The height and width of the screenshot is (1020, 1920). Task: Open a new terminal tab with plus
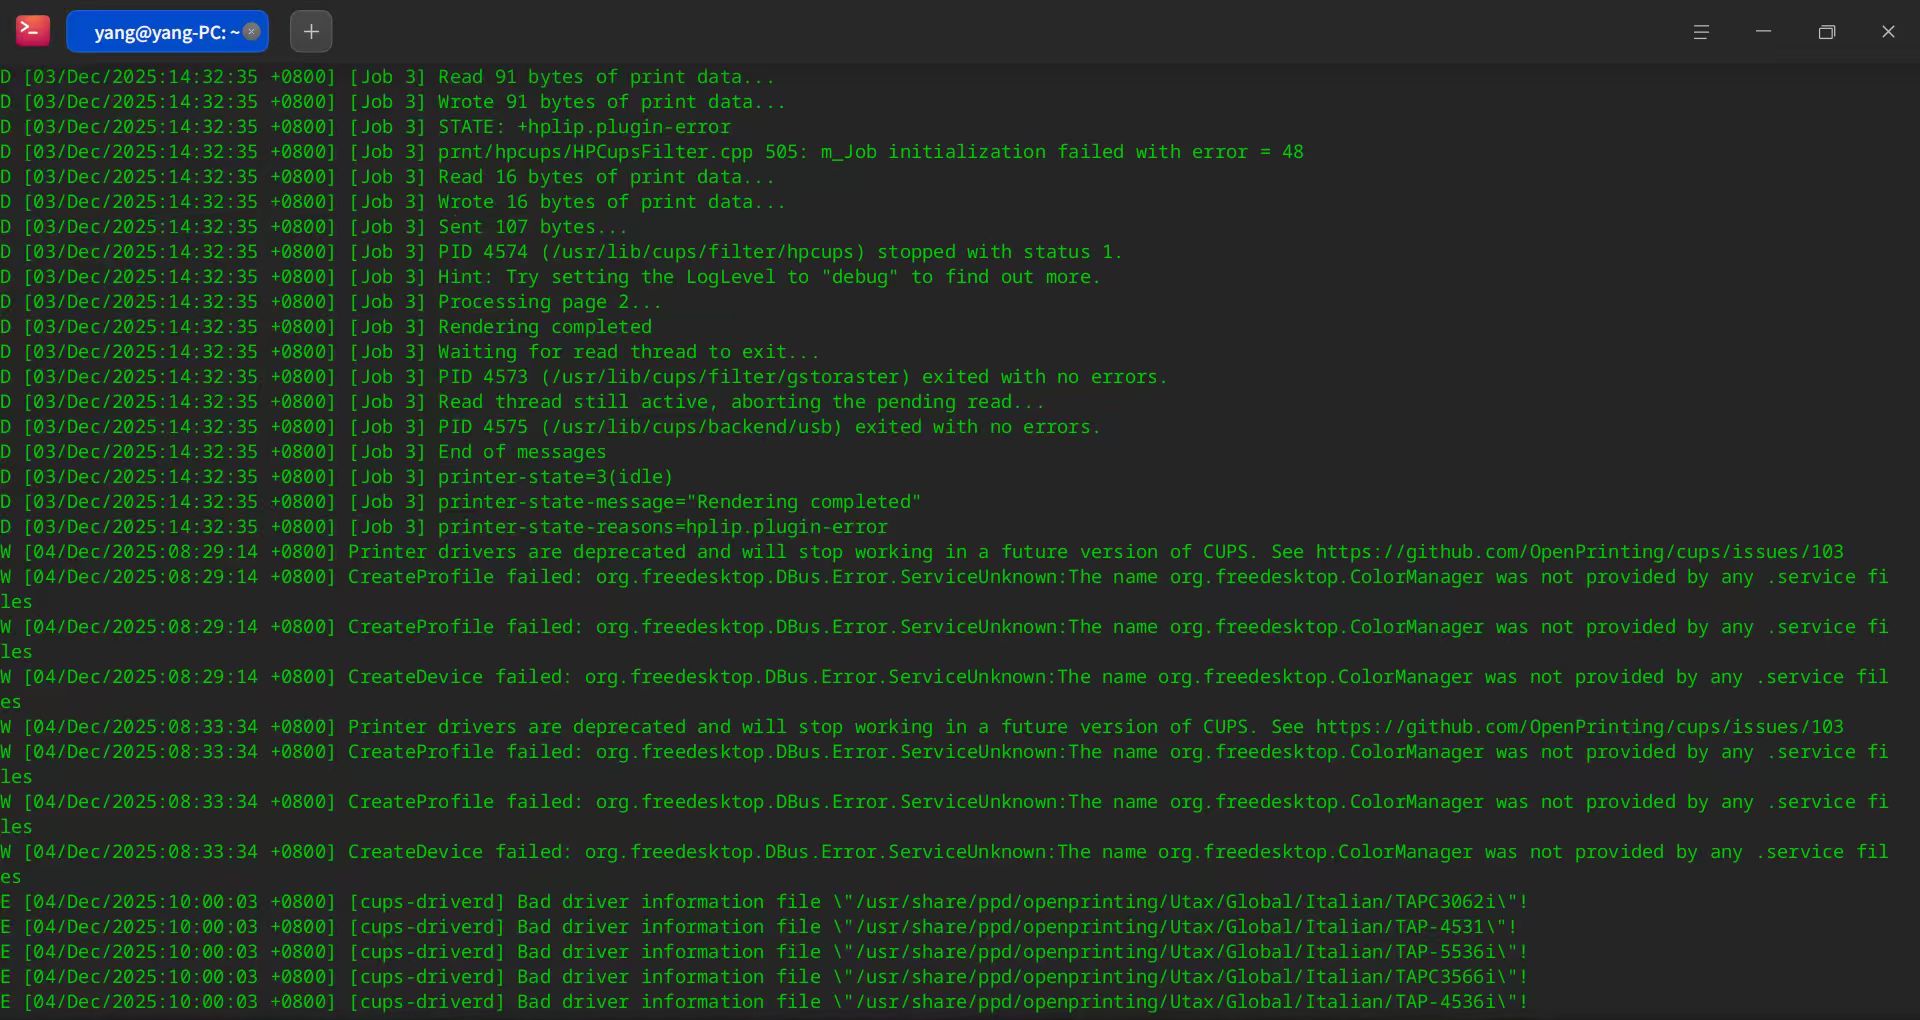pyautogui.click(x=311, y=31)
